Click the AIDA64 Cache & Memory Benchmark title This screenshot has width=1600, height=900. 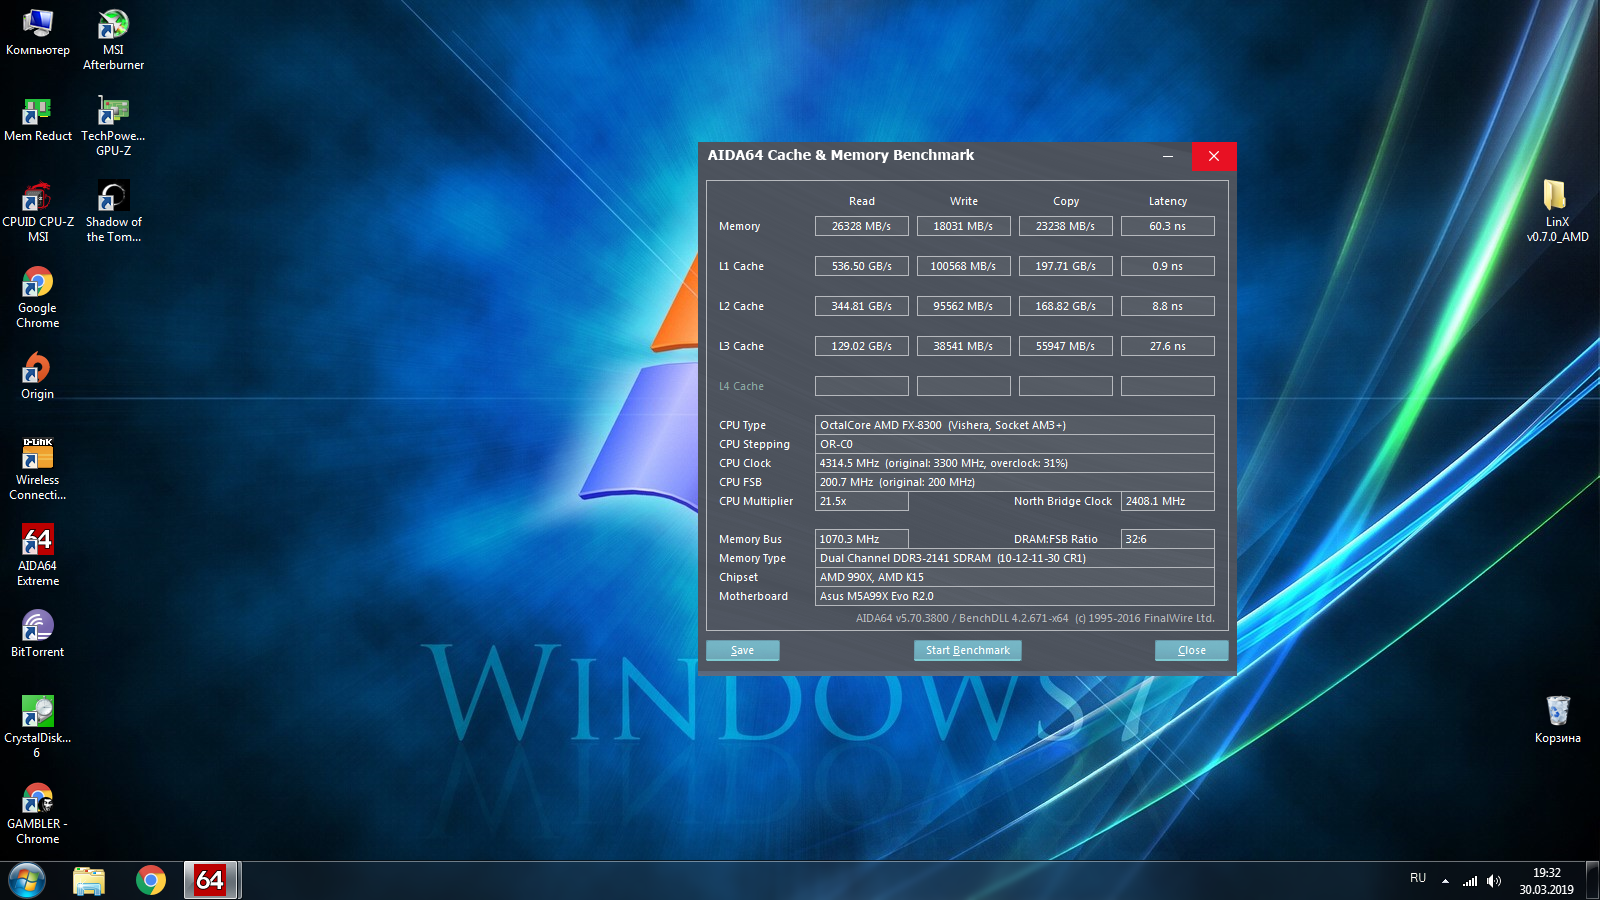click(841, 155)
